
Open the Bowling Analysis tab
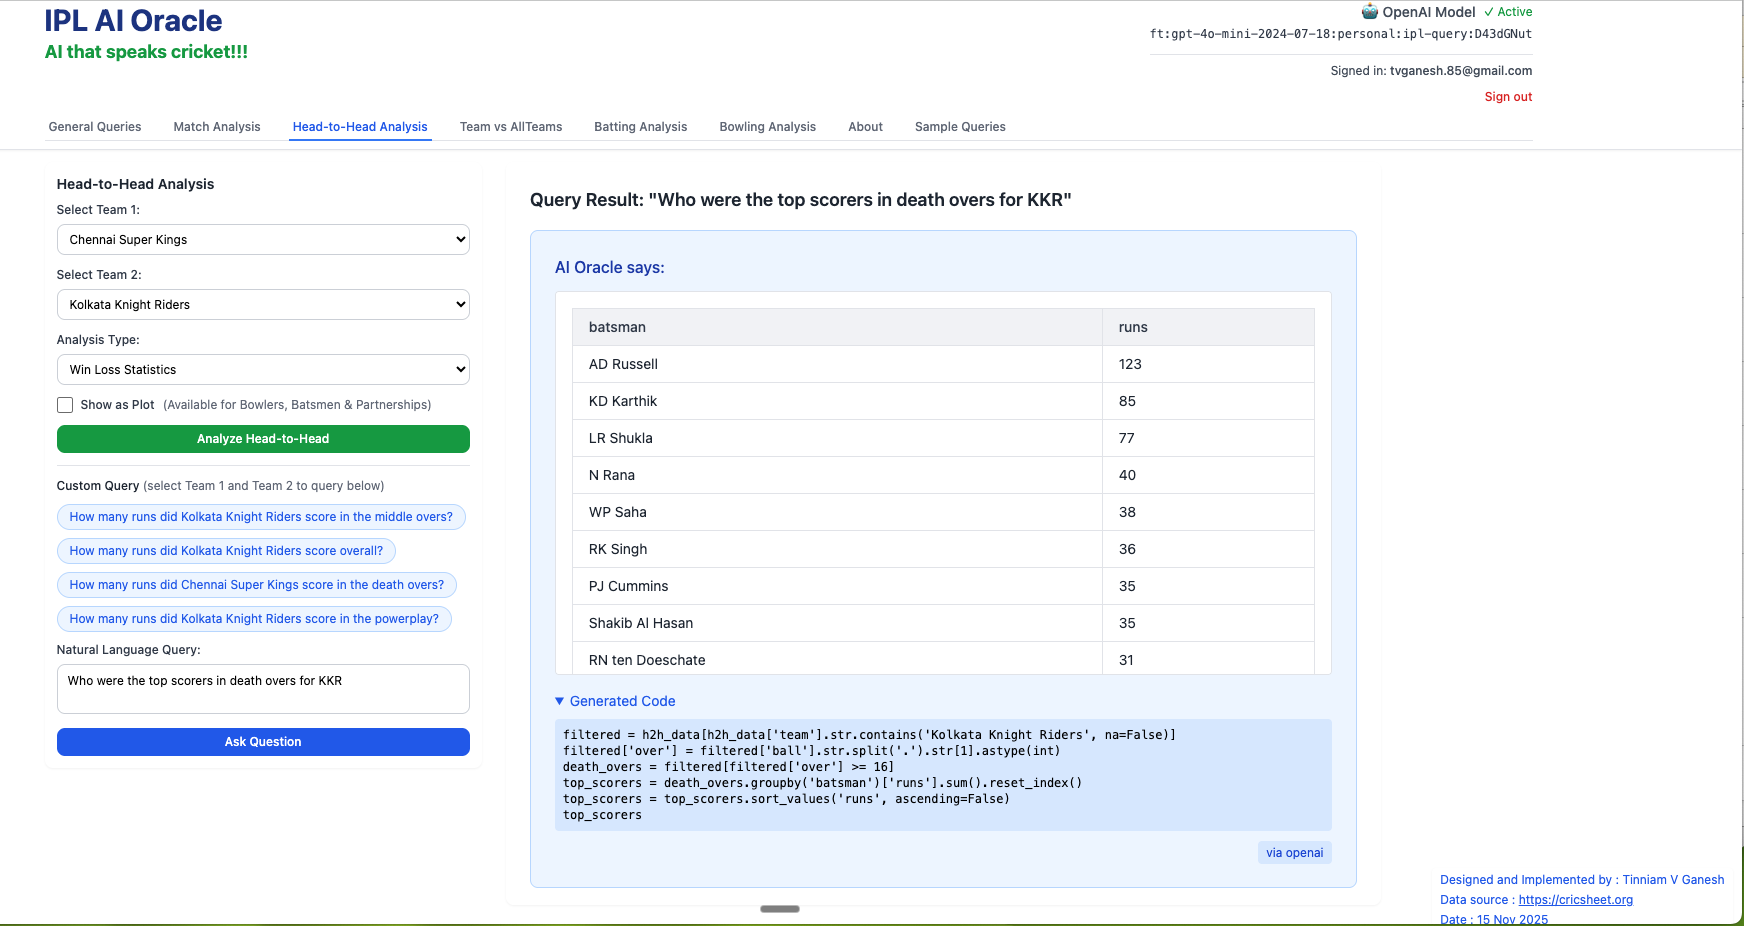pyautogui.click(x=767, y=127)
